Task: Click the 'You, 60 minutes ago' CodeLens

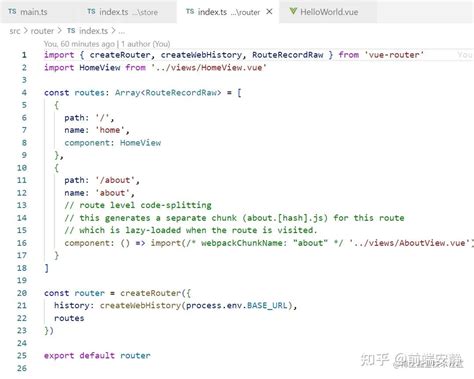Action: [x=79, y=44]
